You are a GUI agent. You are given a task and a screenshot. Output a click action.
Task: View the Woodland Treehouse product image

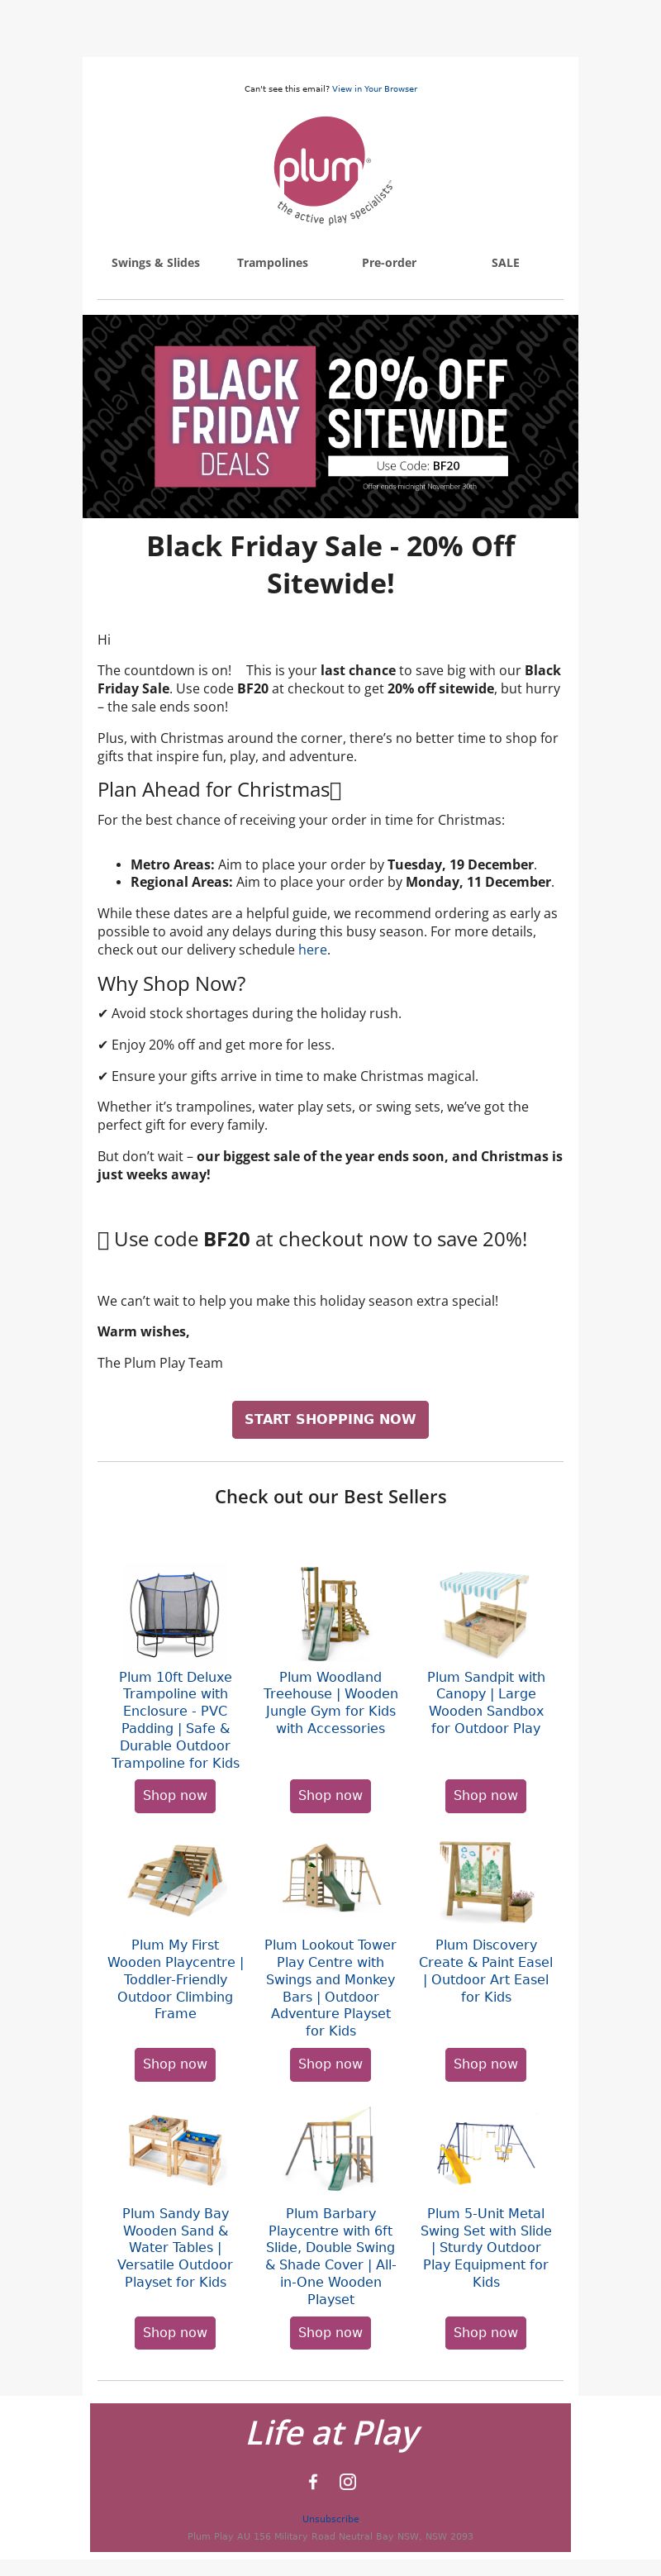(330, 1614)
